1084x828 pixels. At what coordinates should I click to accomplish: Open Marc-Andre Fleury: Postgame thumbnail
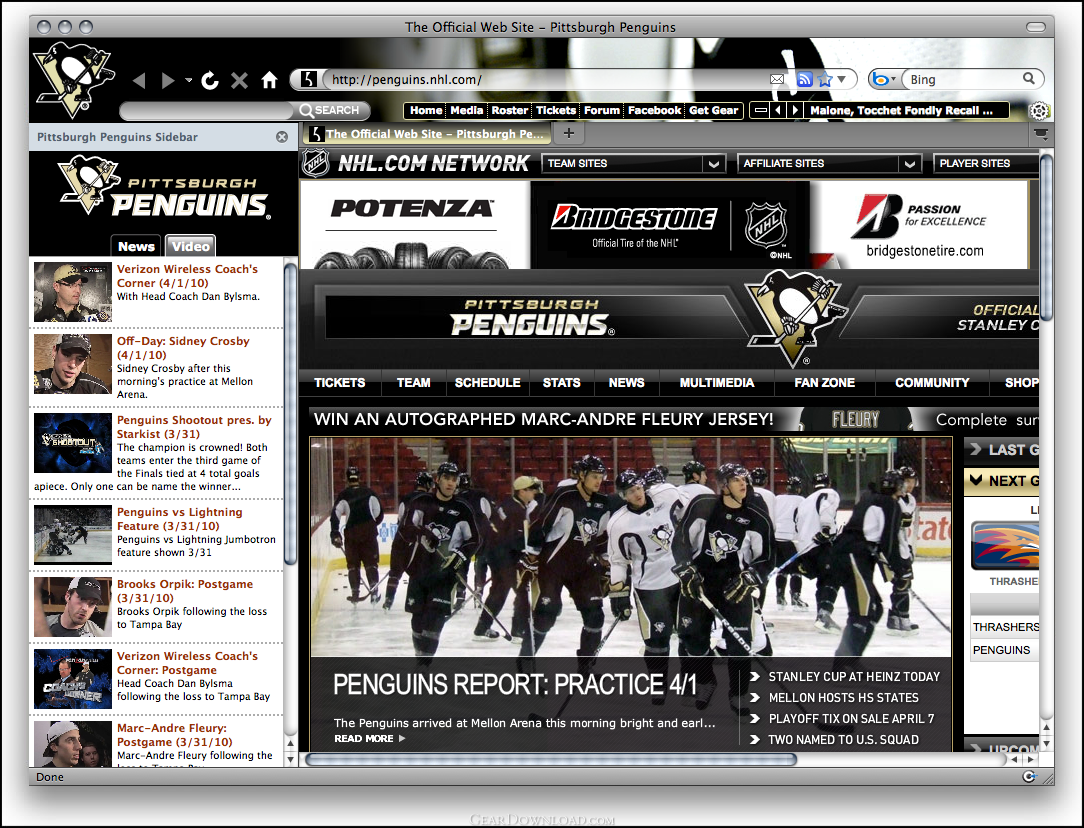coord(73,744)
